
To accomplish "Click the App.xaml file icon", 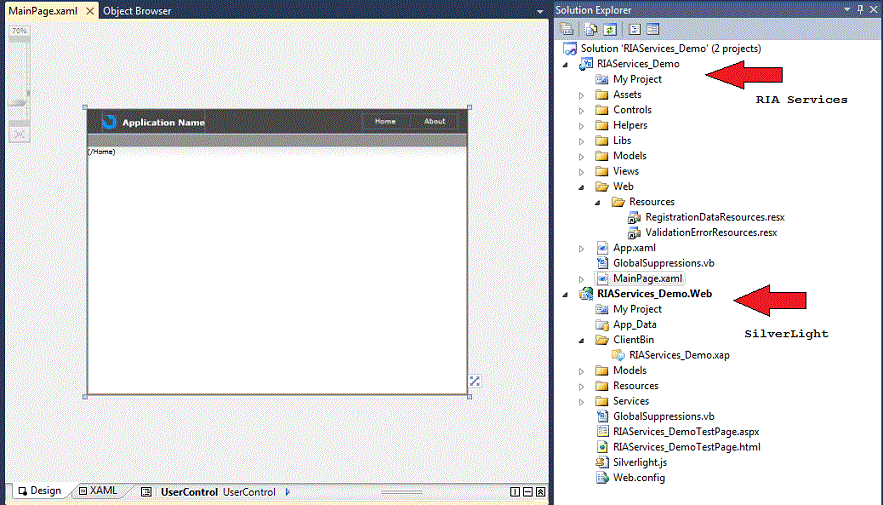I will tap(602, 248).
